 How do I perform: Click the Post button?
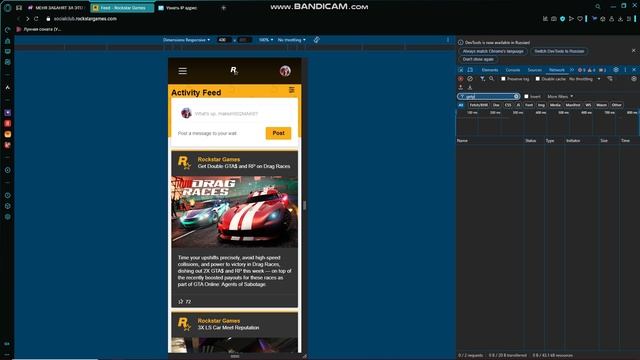(278, 133)
